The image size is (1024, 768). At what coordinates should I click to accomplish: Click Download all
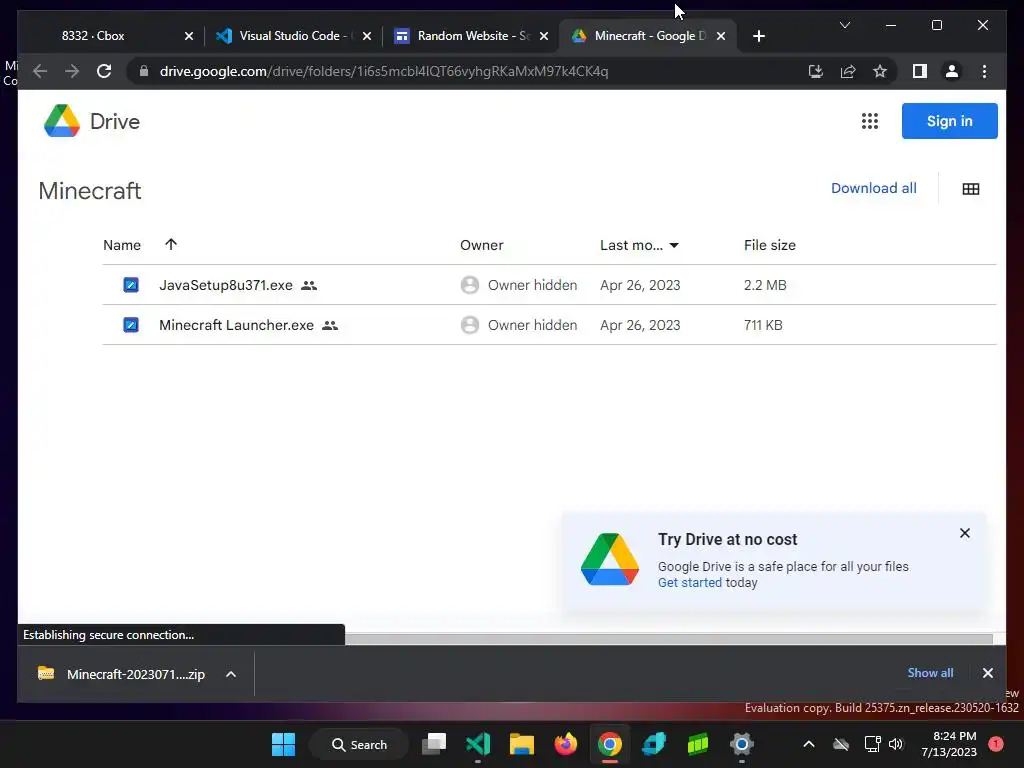click(873, 188)
